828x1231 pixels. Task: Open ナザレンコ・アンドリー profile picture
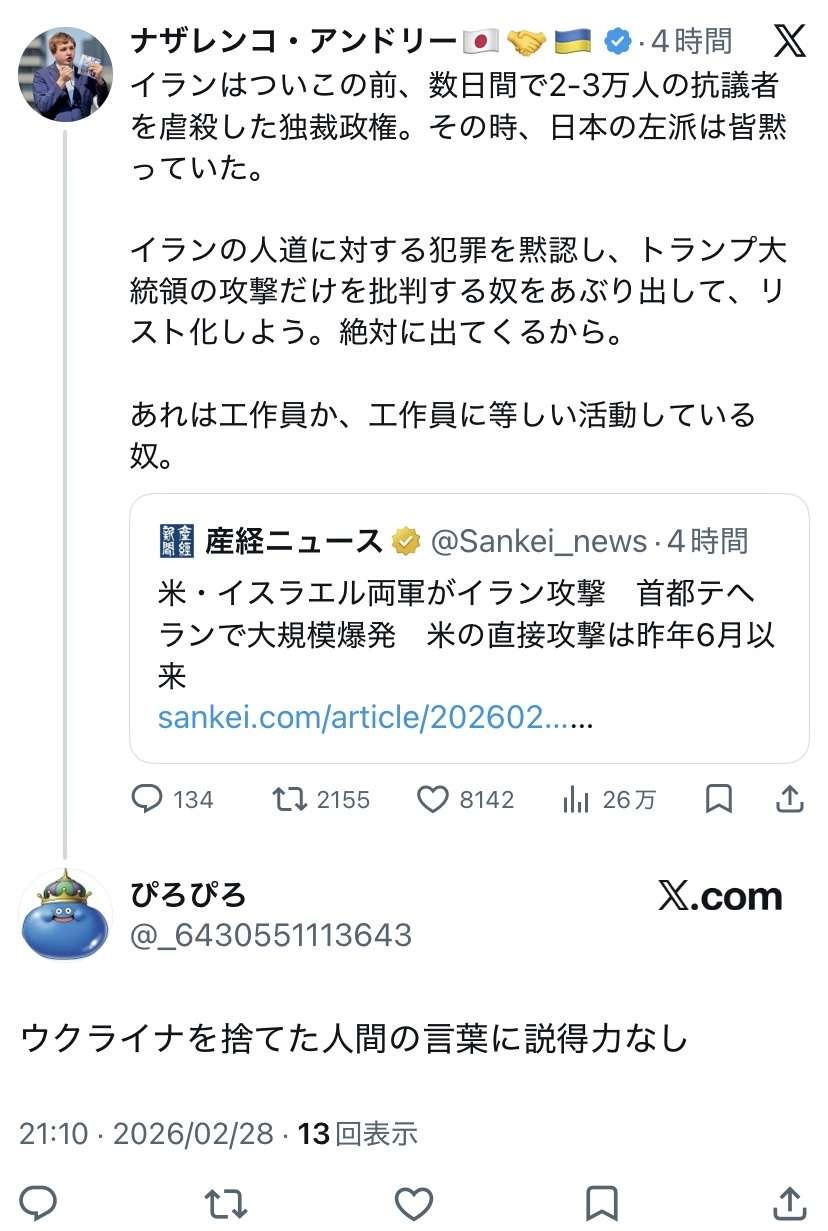coord(66,74)
